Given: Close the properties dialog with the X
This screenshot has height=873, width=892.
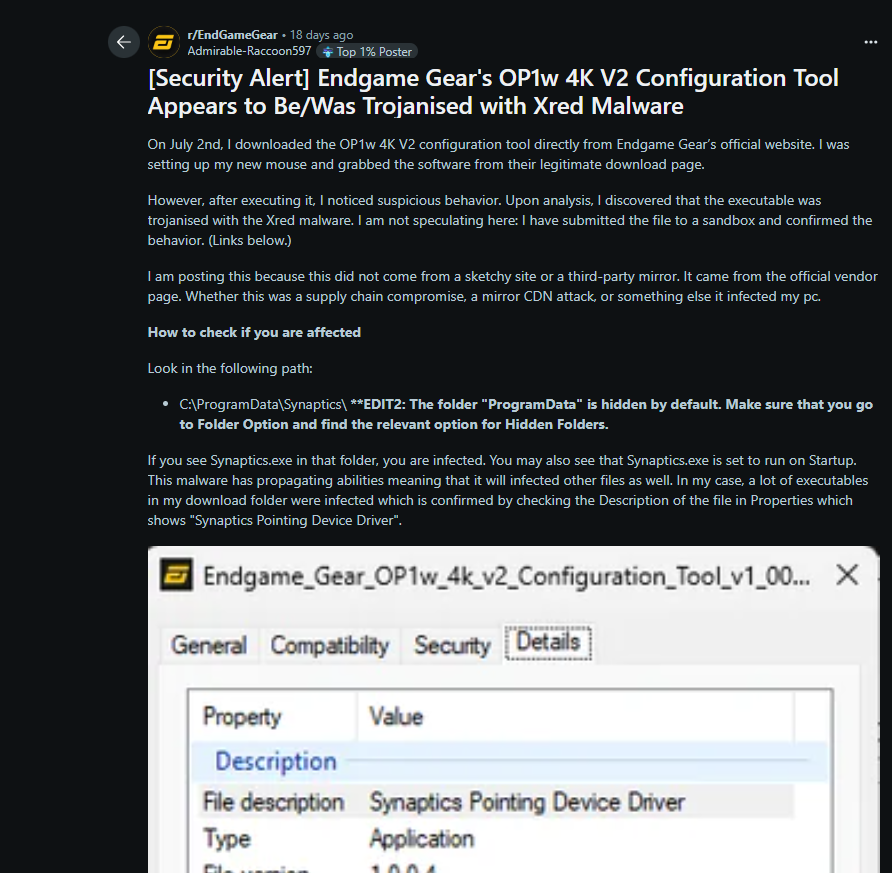Looking at the screenshot, I should click(847, 574).
